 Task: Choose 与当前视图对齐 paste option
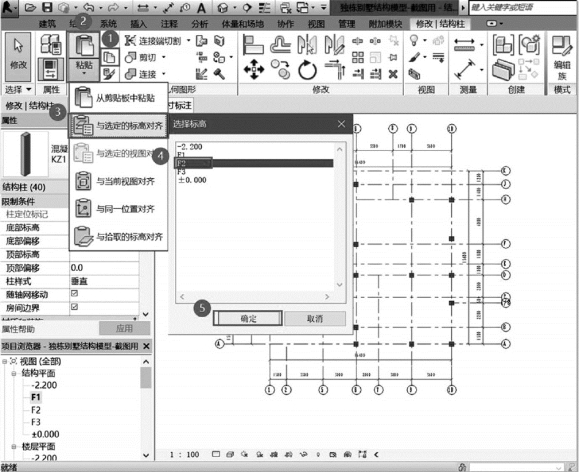tap(118, 181)
